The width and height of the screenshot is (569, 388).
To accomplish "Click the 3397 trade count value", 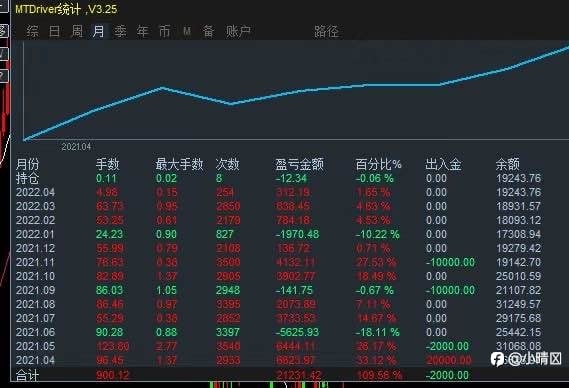I will [228, 332].
